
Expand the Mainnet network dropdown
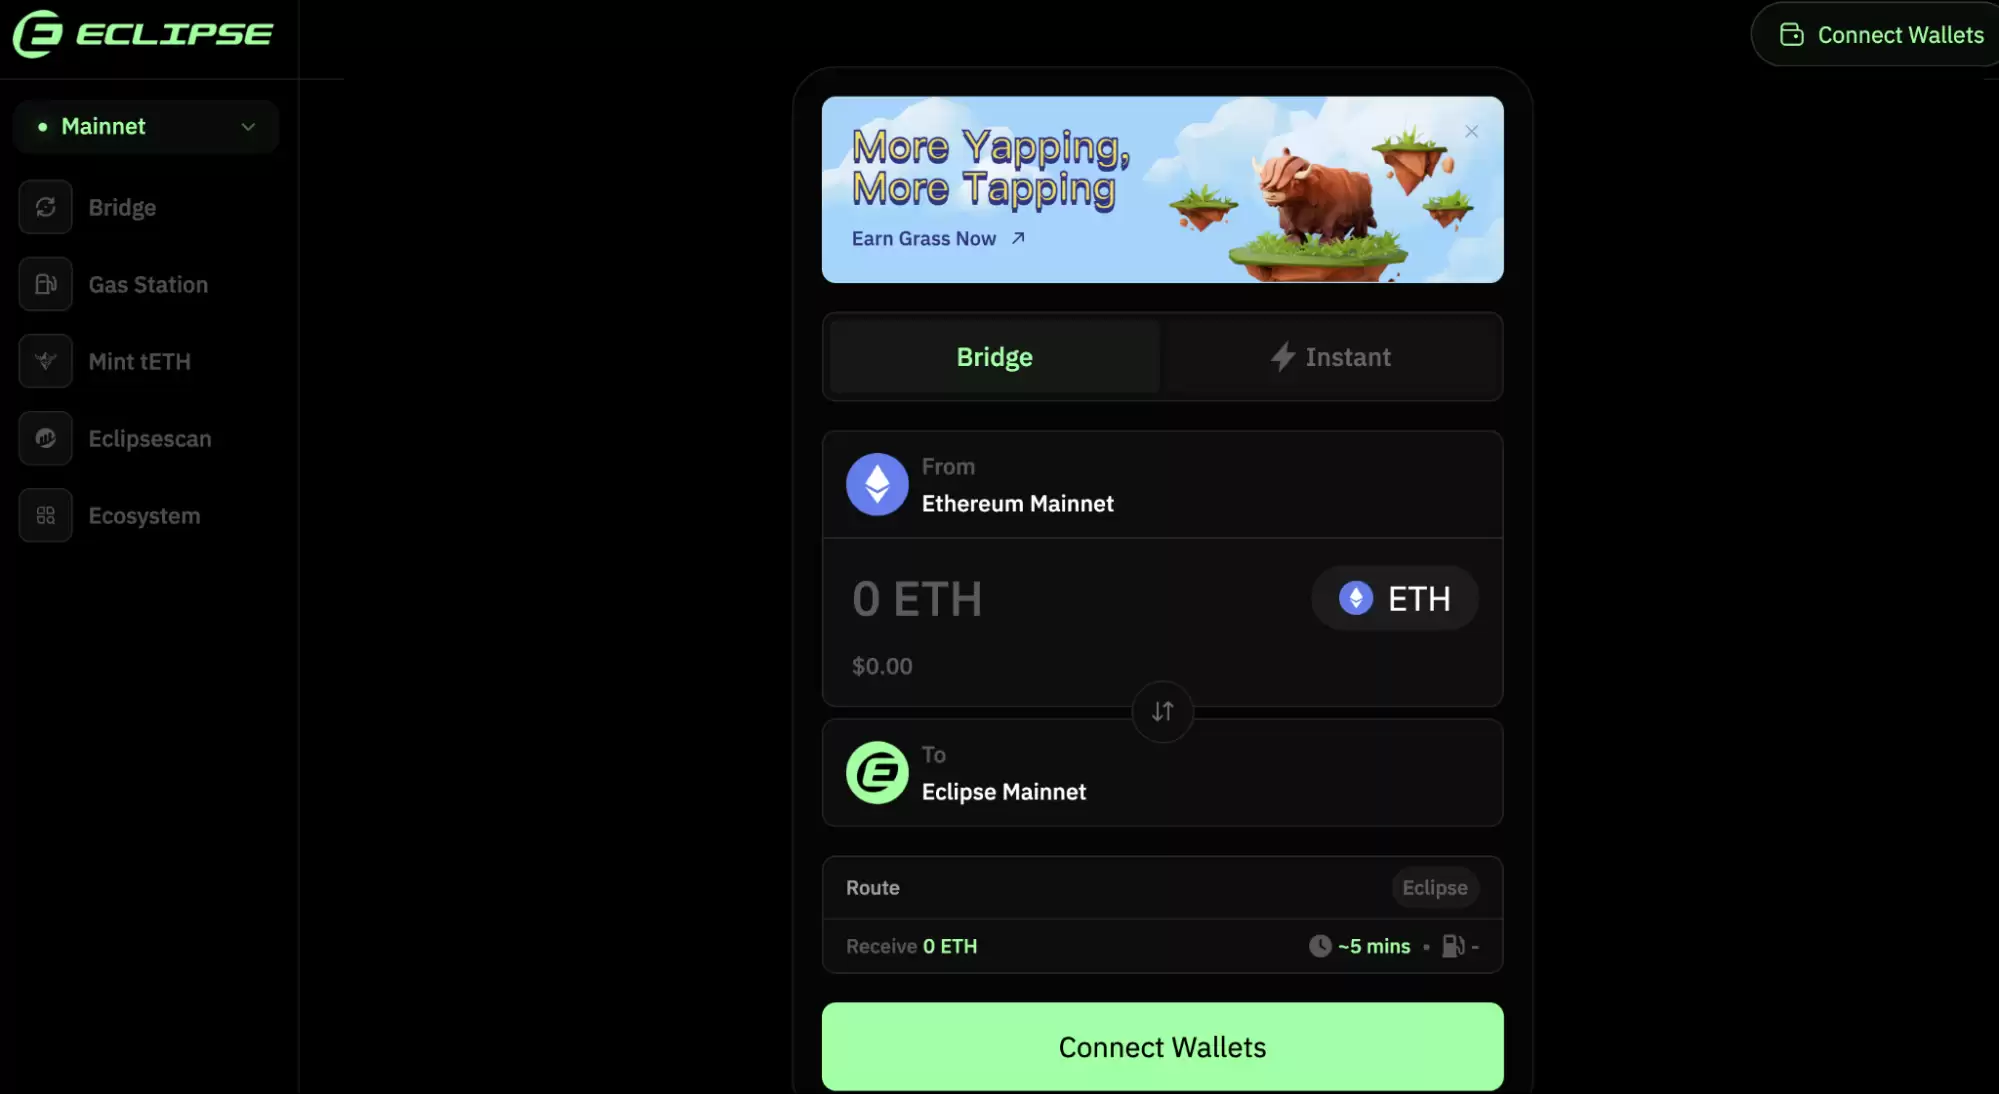click(x=146, y=126)
